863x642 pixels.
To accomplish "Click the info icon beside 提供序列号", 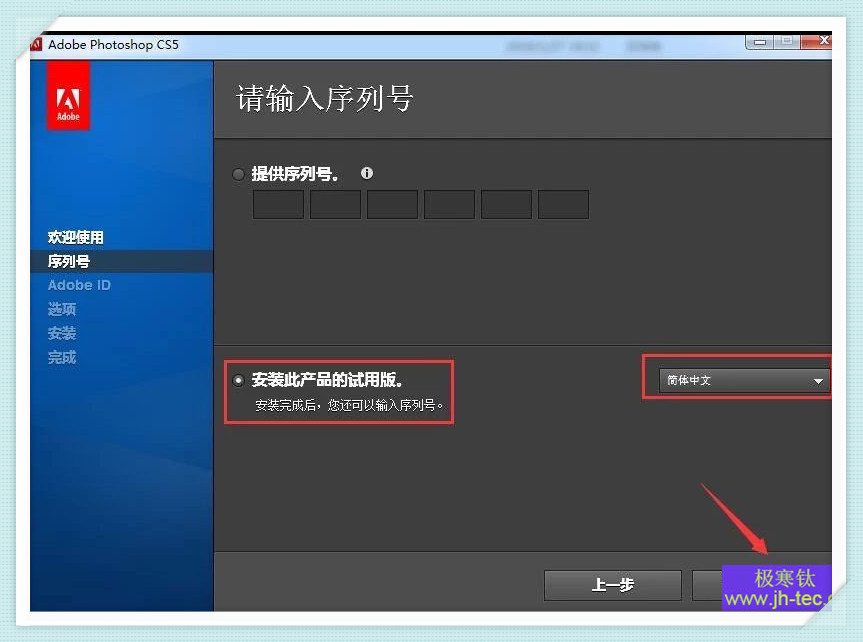I will pos(367,173).
